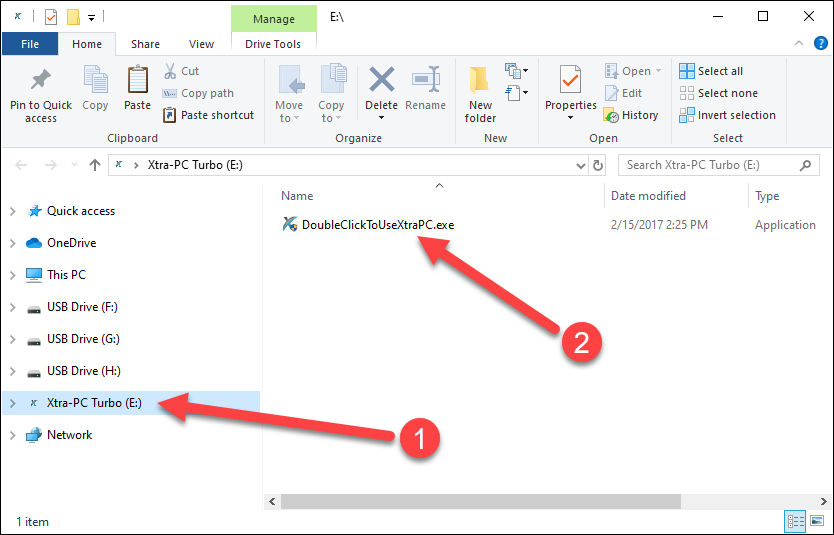Expand OneDrive tree node
The height and width of the screenshot is (535, 834).
[x=13, y=243]
